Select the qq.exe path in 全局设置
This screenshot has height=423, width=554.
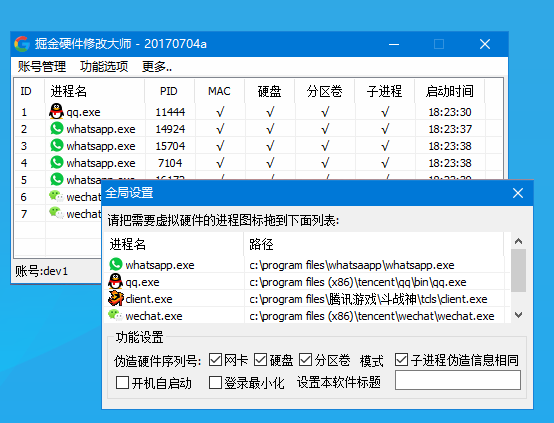(358, 282)
